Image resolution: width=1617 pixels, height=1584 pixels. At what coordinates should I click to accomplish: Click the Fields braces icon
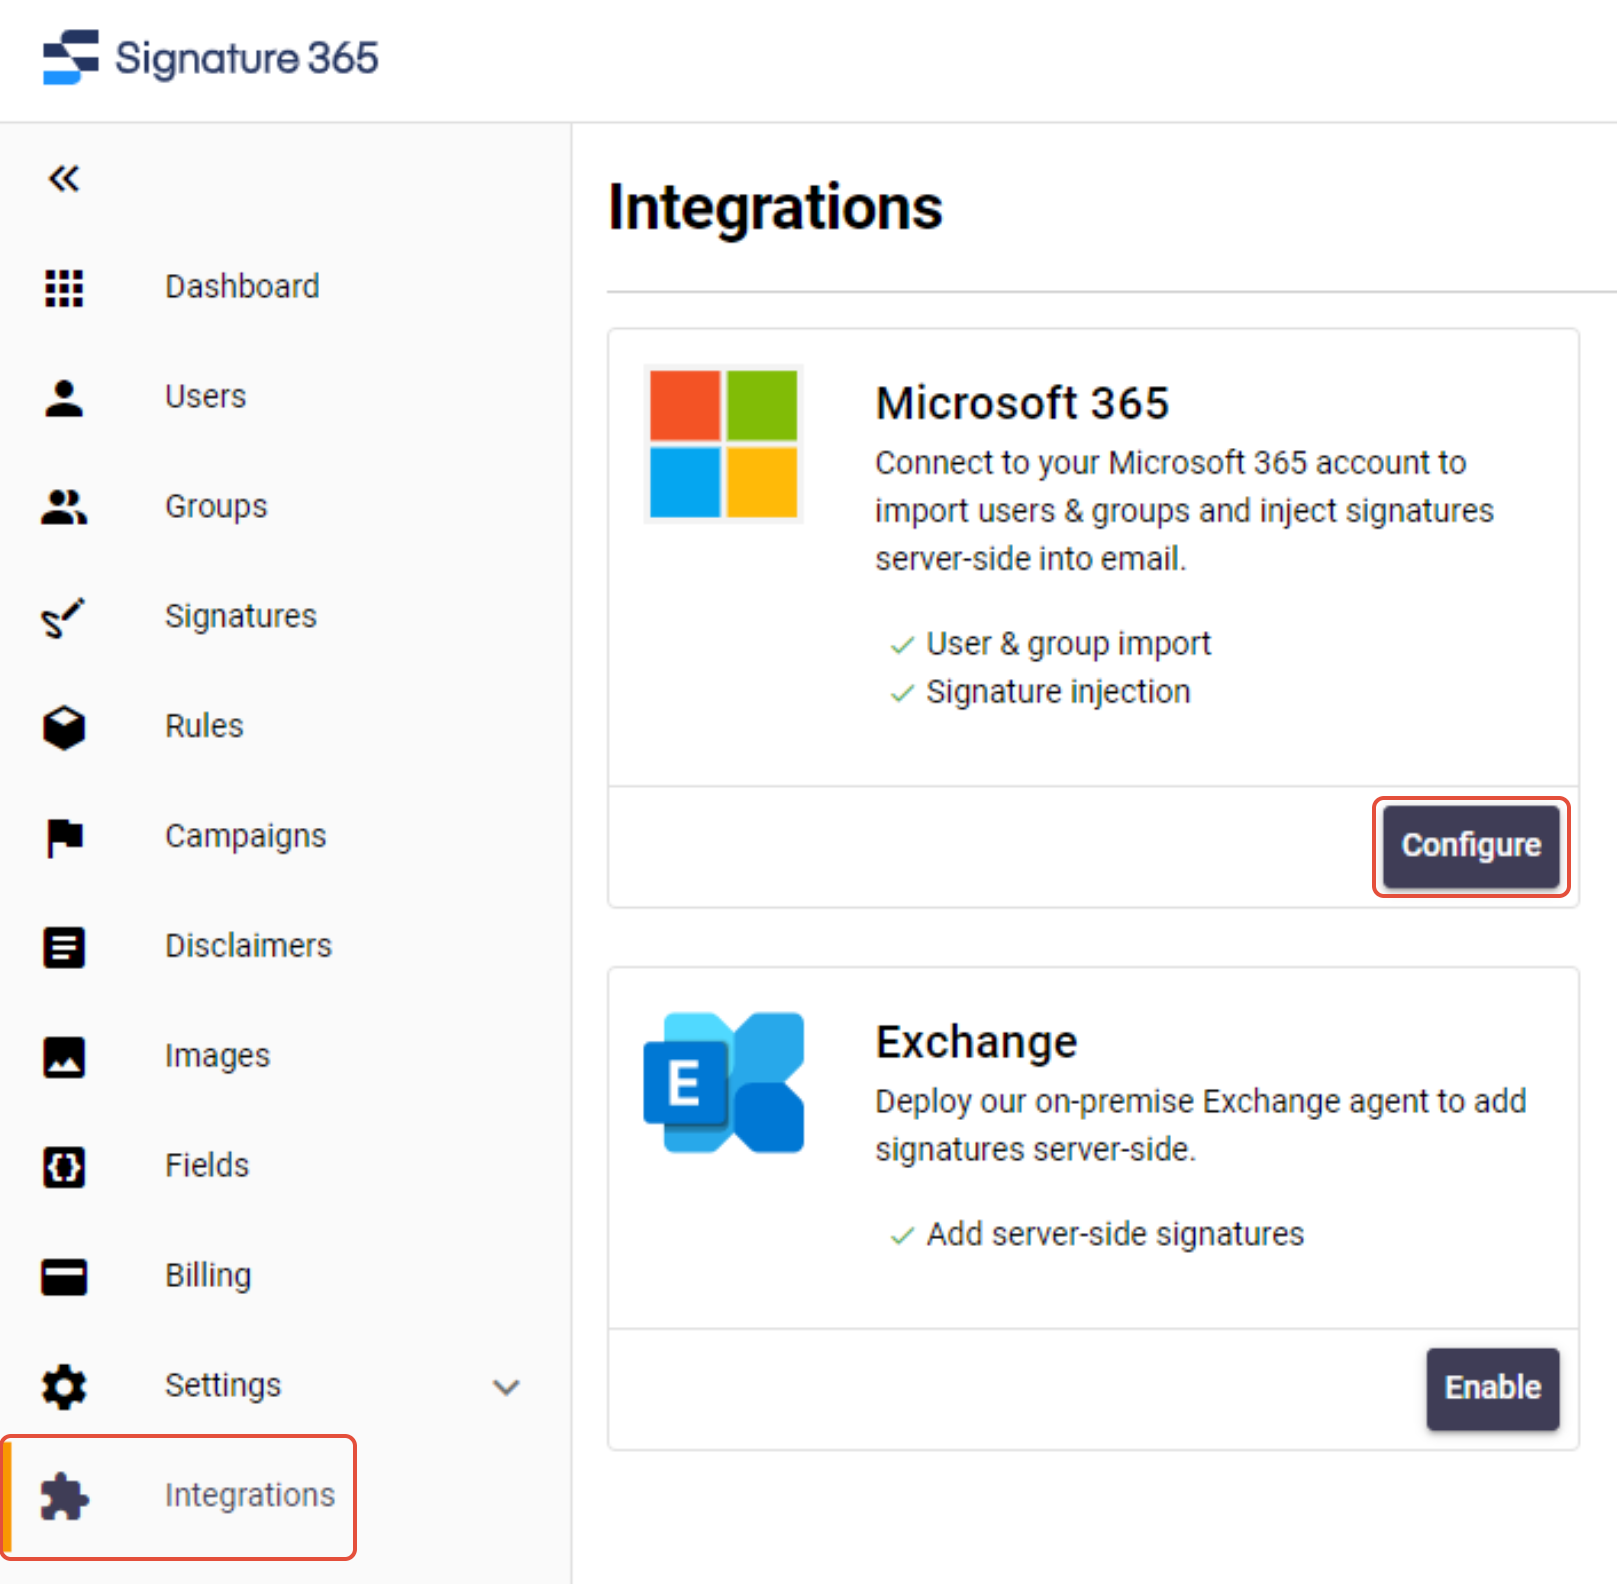pos(64,1167)
